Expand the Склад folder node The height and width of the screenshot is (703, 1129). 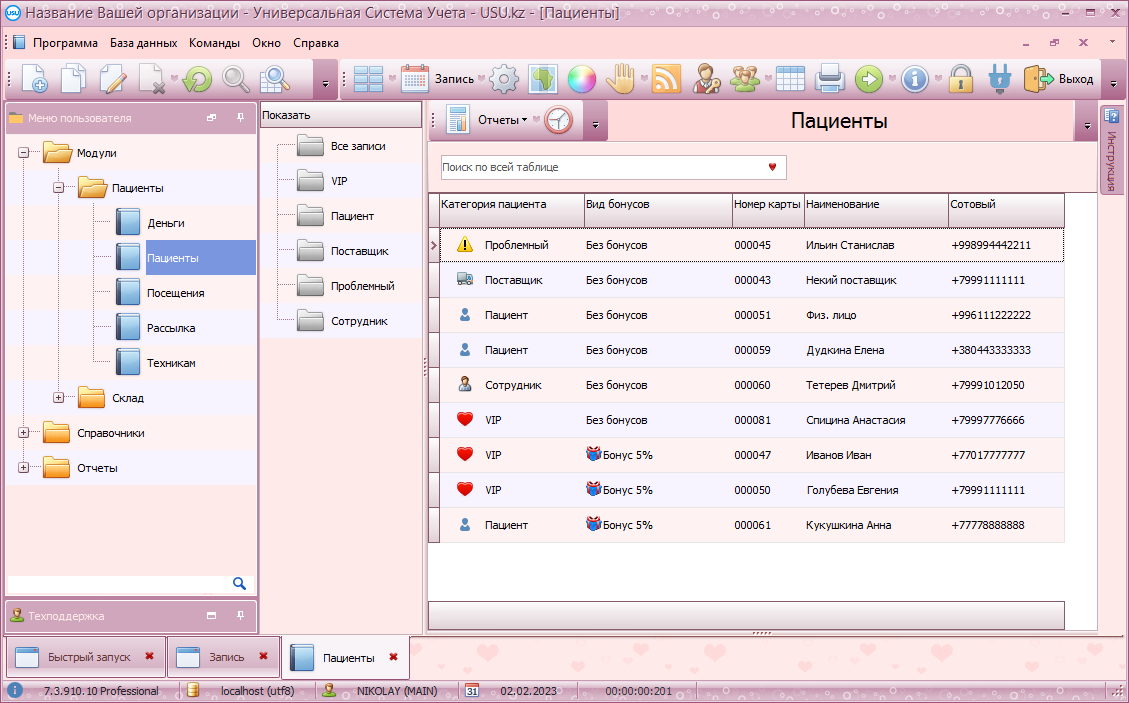click(x=58, y=398)
